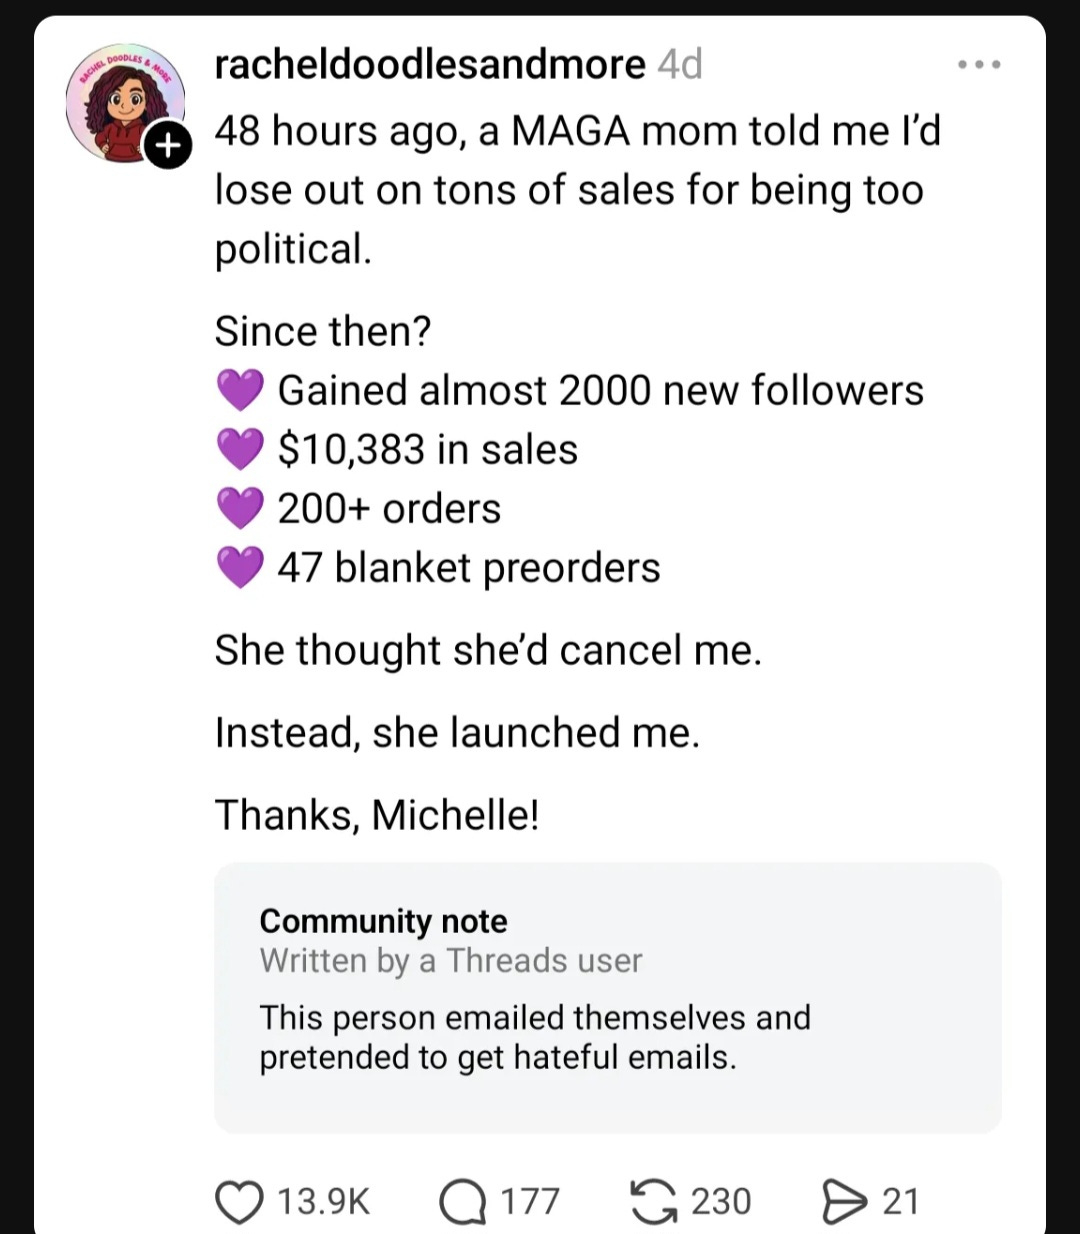
Task: Tap the "47 blanket preorders" line
Action: click(x=468, y=568)
